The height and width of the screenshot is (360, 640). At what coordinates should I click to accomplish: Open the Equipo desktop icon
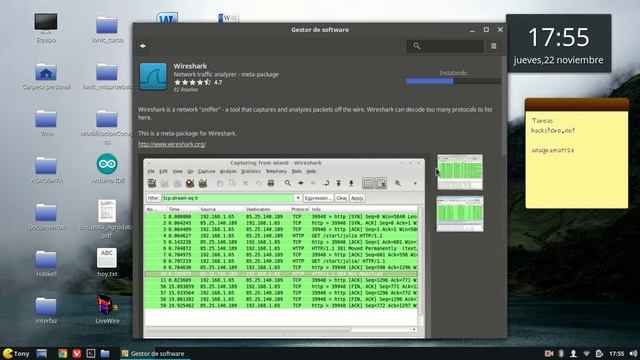46,28
